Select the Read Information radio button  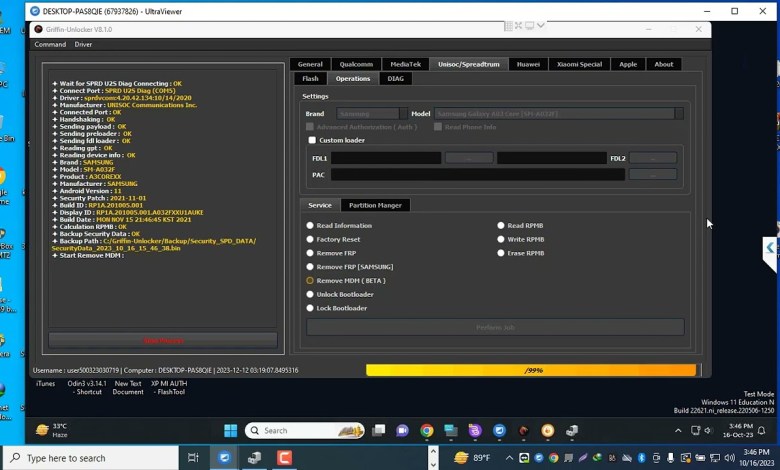310,225
